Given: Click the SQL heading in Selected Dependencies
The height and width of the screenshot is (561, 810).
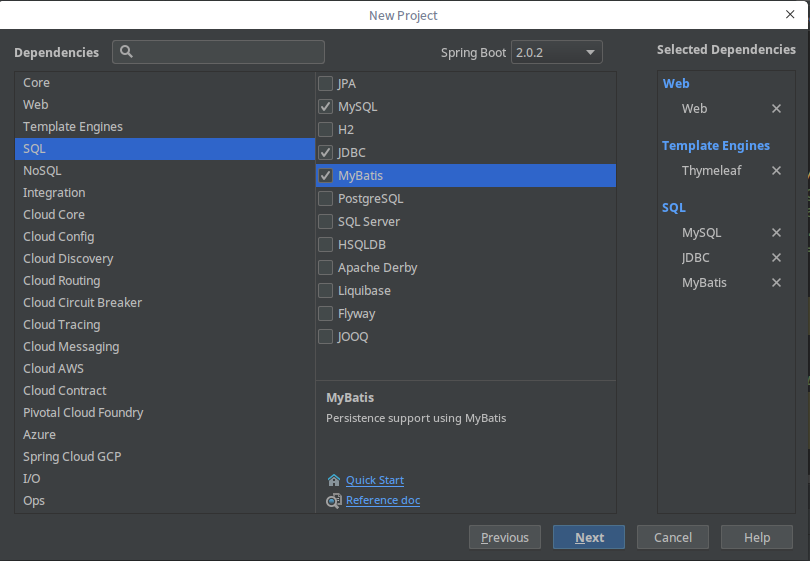Looking at the screenshot, I should 674,208.
